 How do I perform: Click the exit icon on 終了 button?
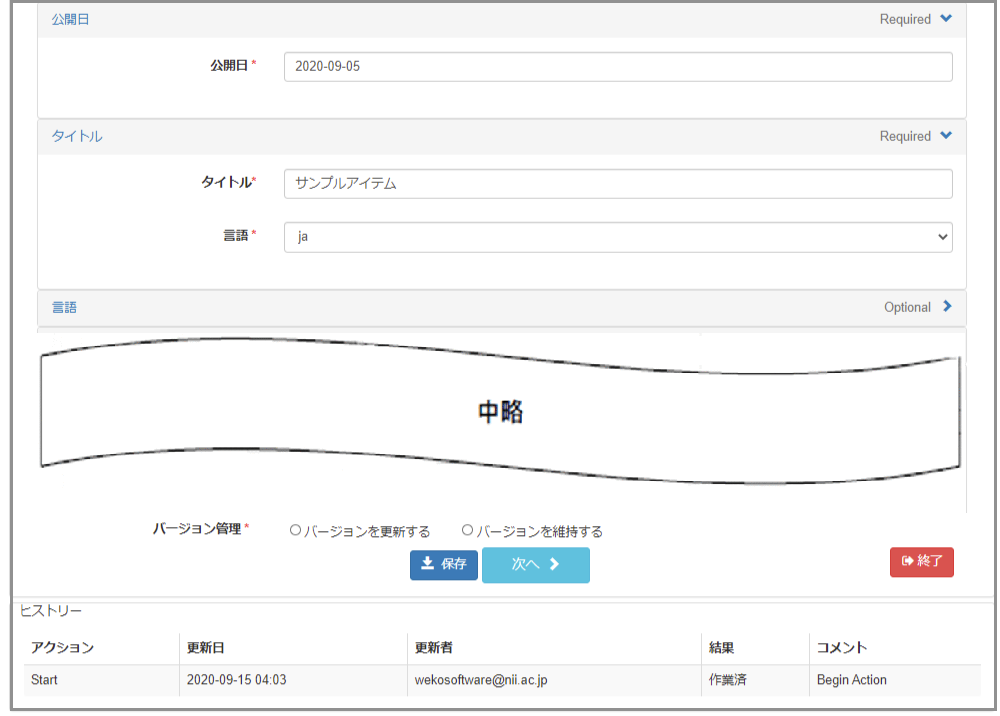click(908, 562)
